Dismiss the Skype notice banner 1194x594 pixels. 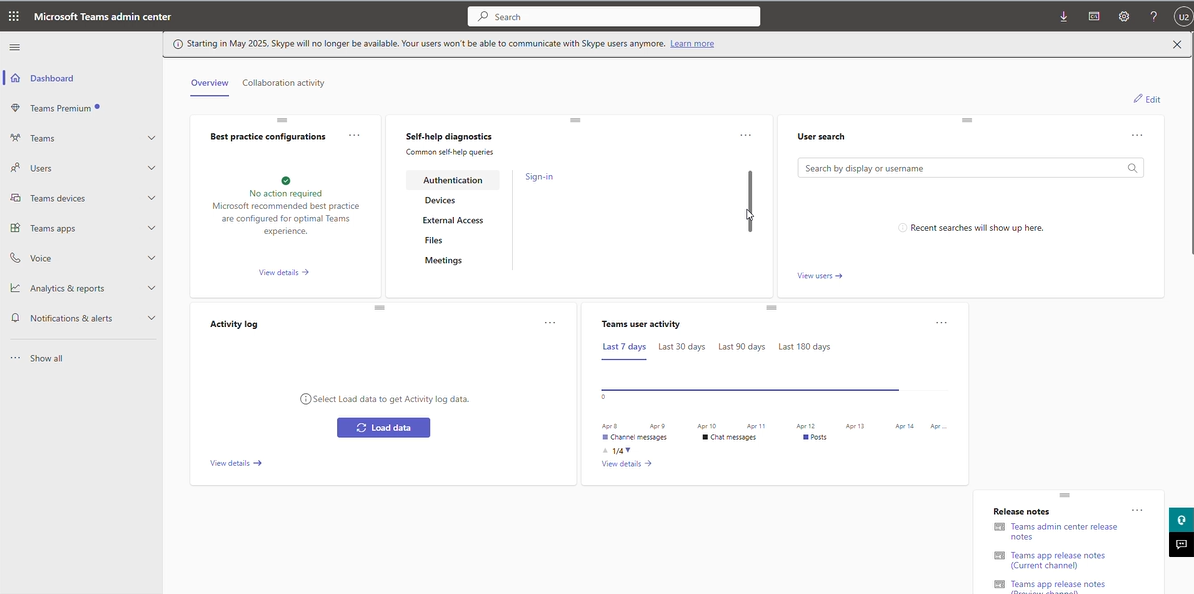(1177, 44)
